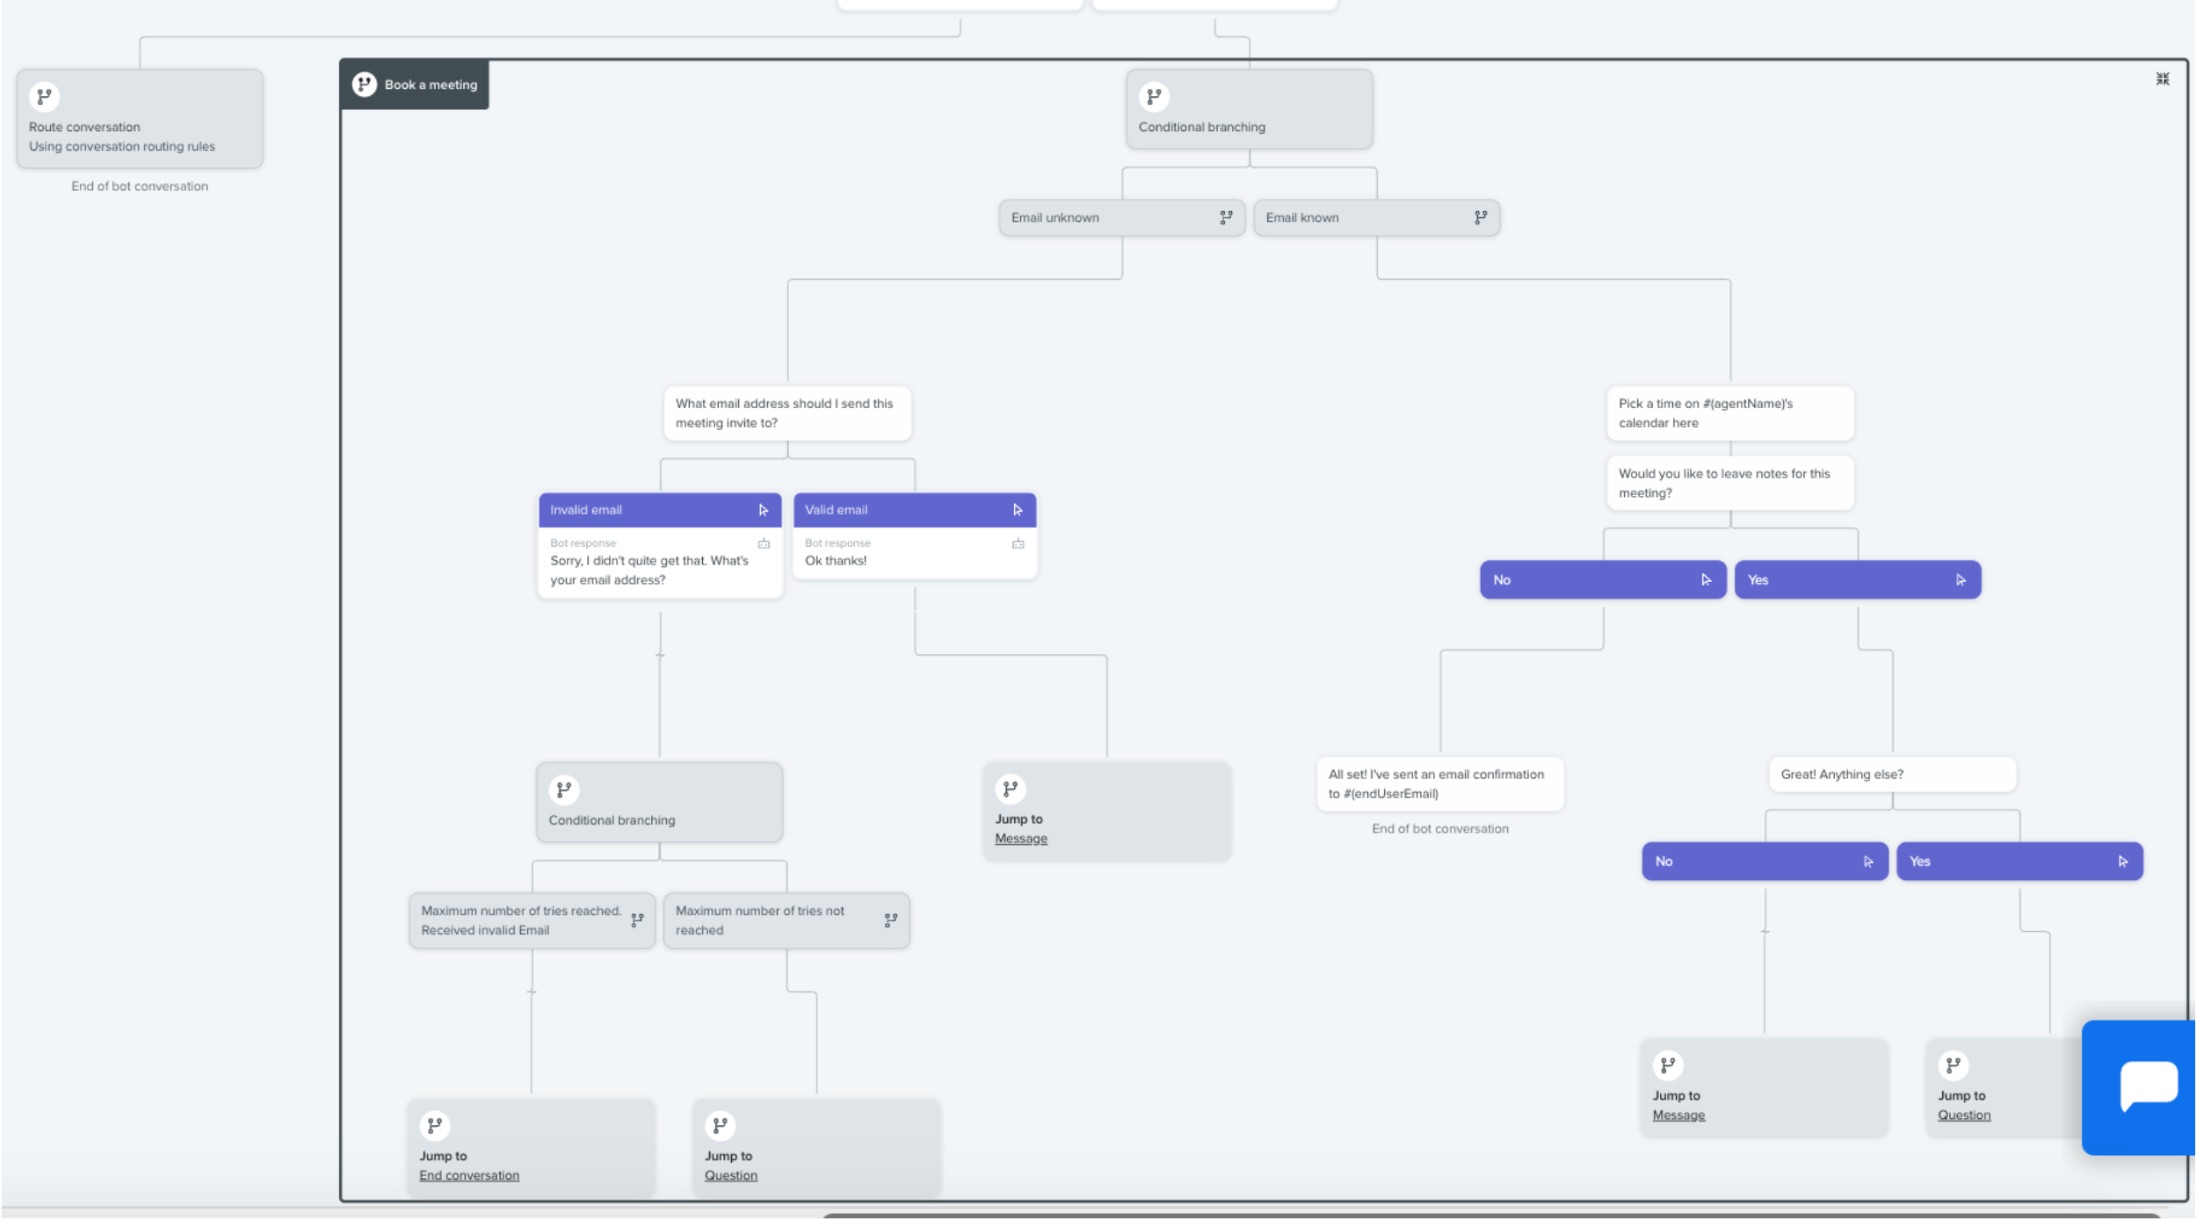The width and height of the screenshot is (2196, 1222).
Task: Select 'Would you like to leave notes' question
Action: click(x=1730, y=483)
